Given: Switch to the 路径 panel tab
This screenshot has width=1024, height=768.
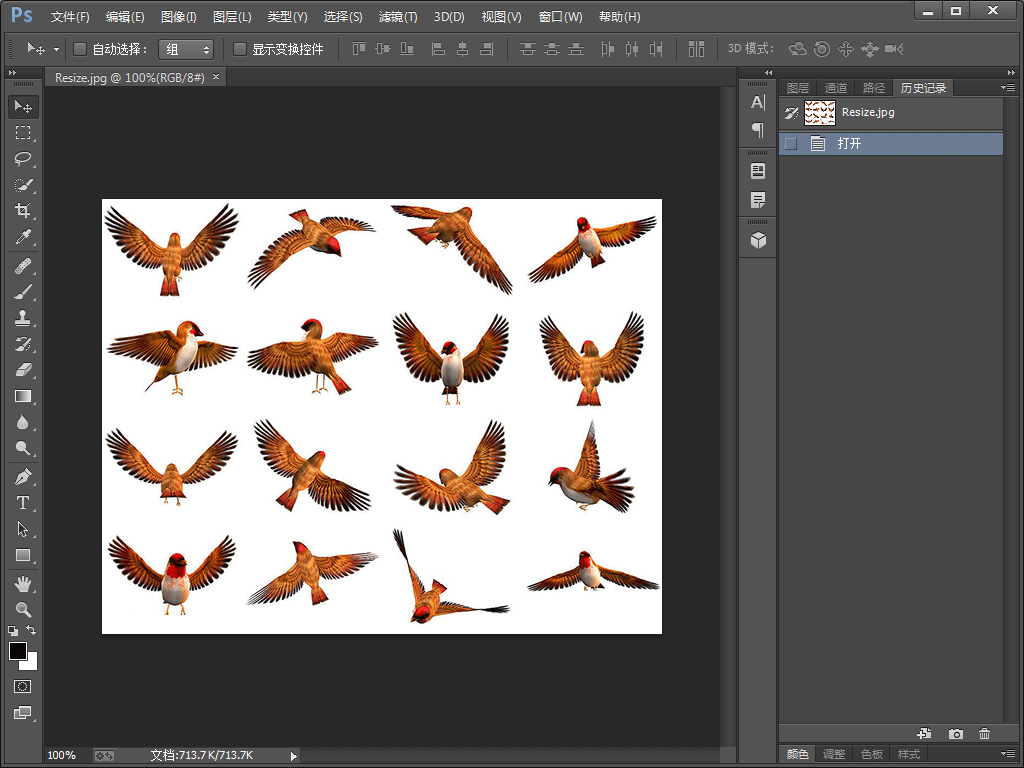Looking at the screenshot, I should [x=873, y=88].
